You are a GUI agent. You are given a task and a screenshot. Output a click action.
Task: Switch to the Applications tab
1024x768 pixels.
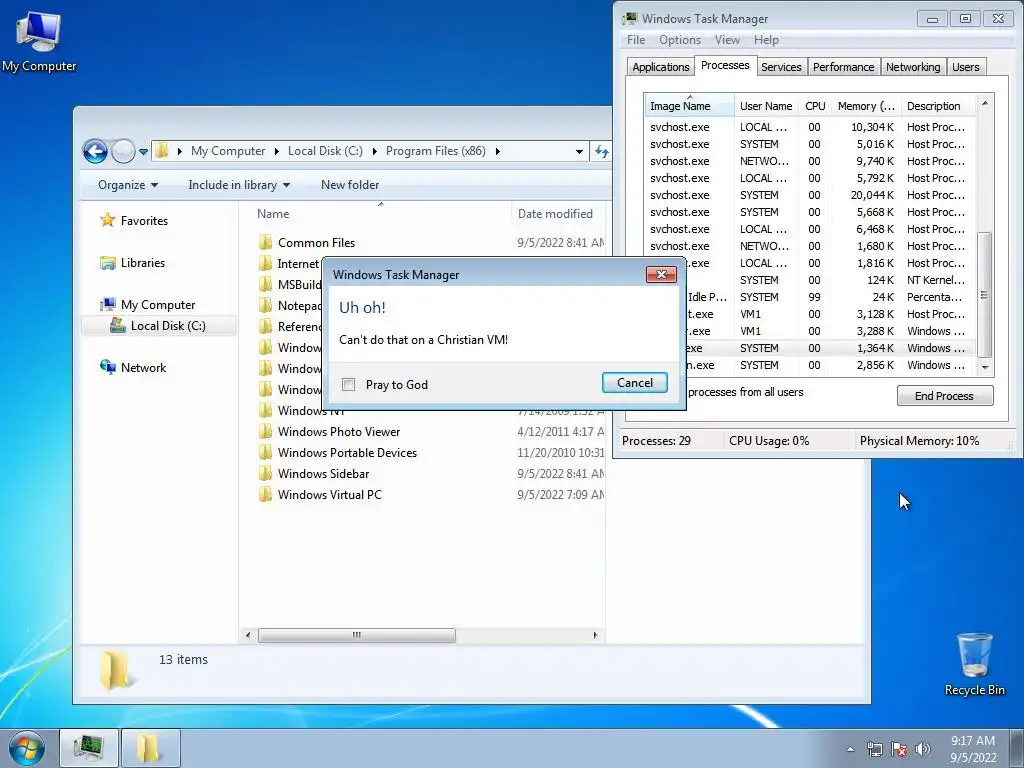tap(660, 67)
